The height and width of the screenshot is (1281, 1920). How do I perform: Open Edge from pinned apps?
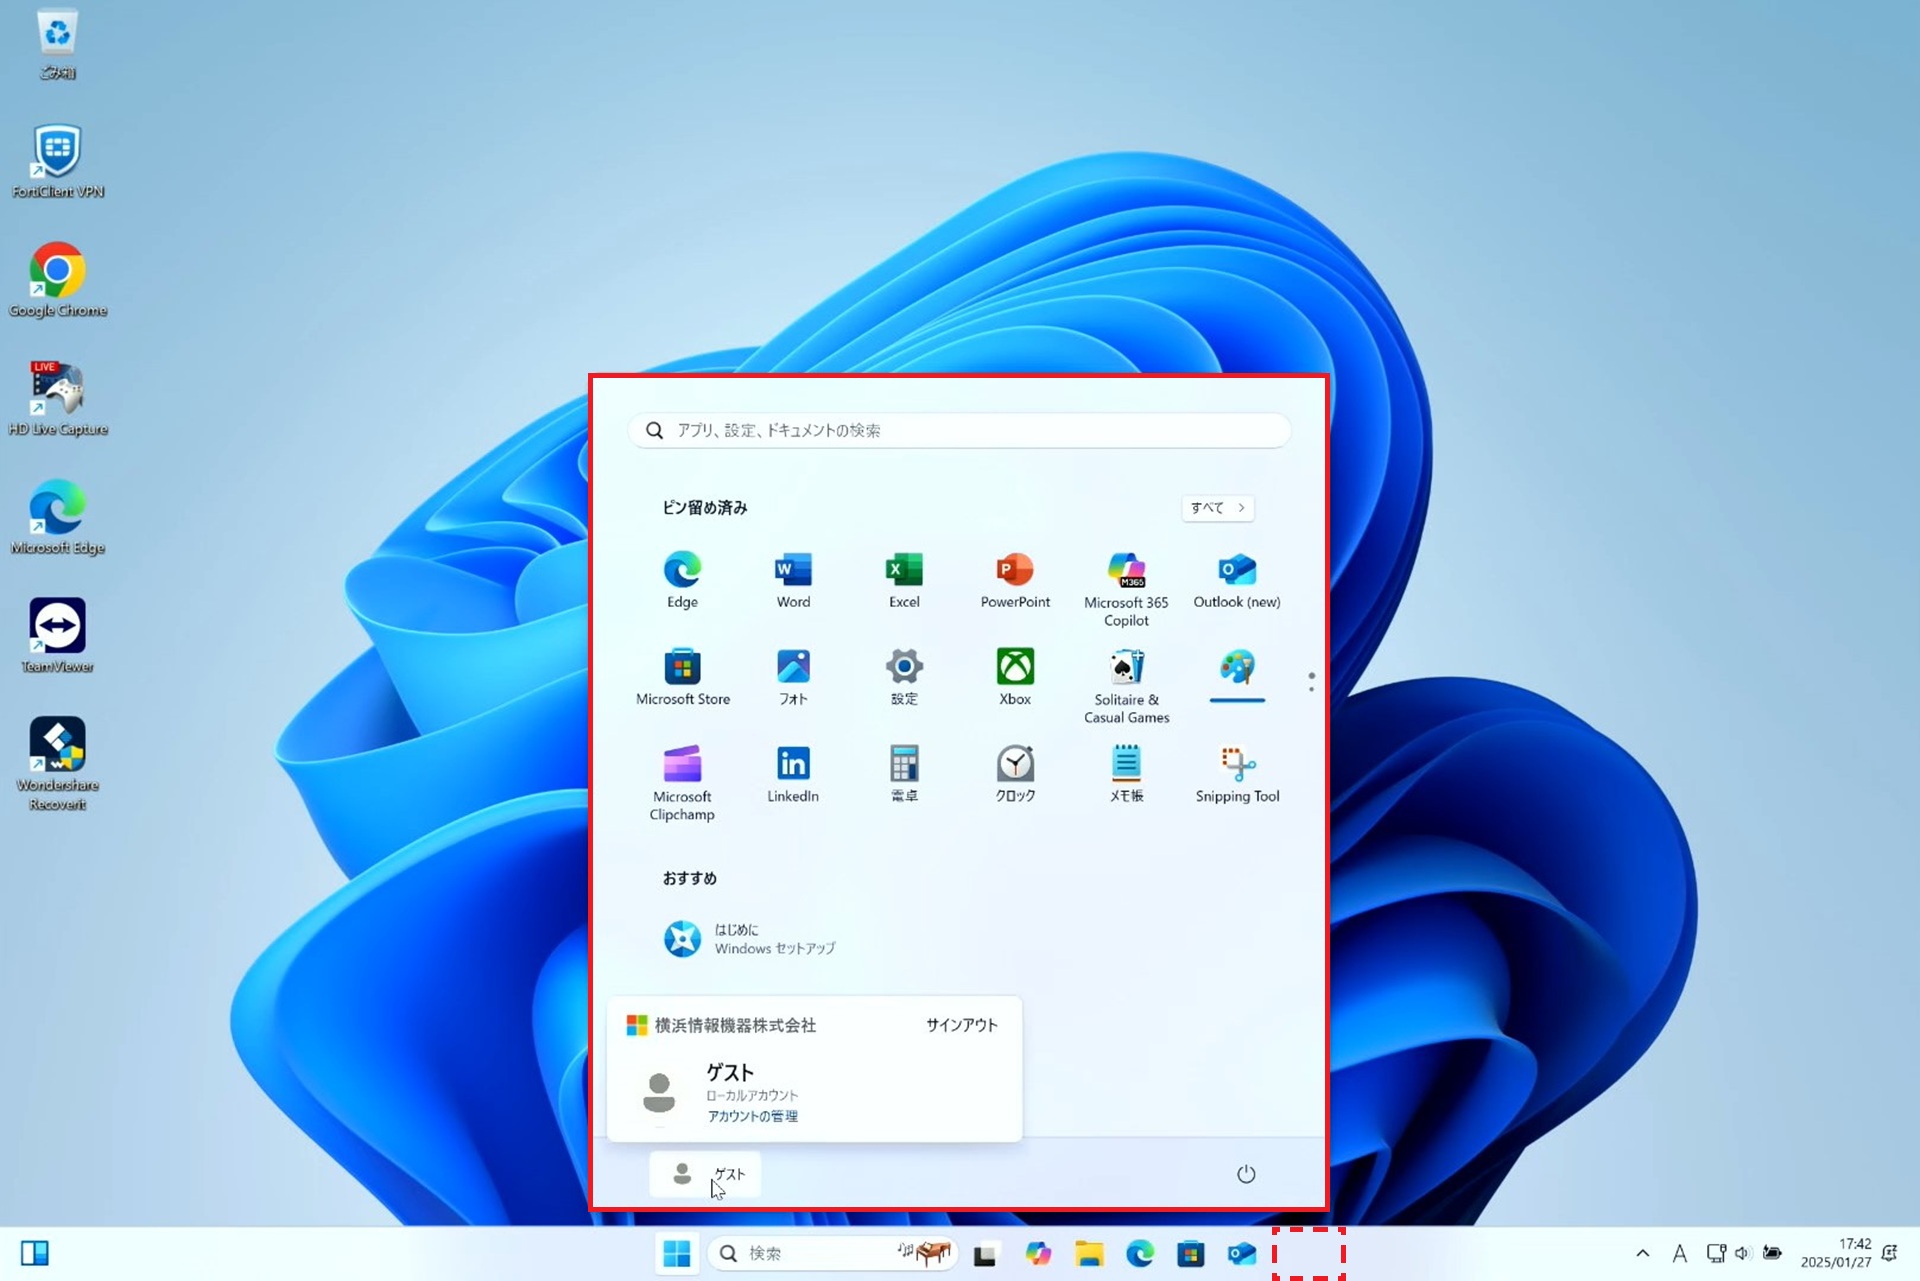[x=682, y=579]
